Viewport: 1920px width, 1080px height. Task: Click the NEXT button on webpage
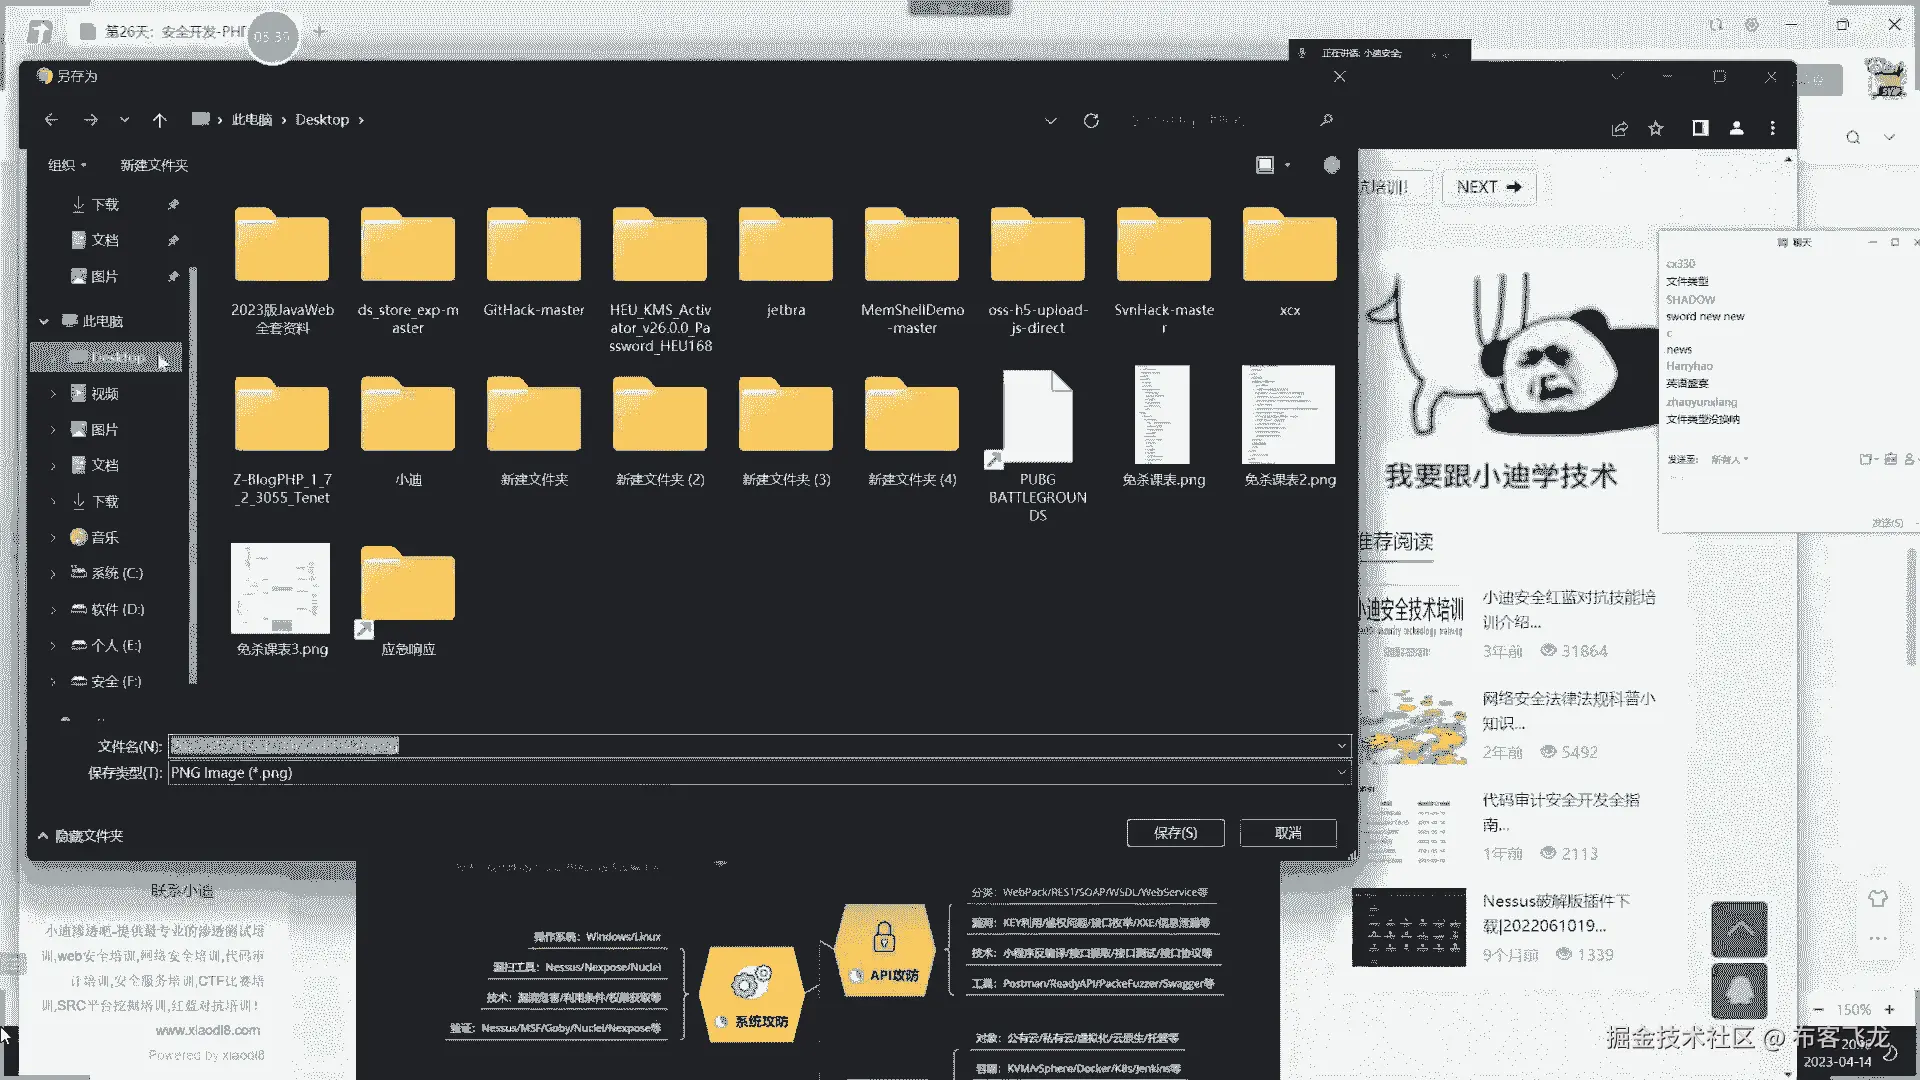coord(1488,187)
